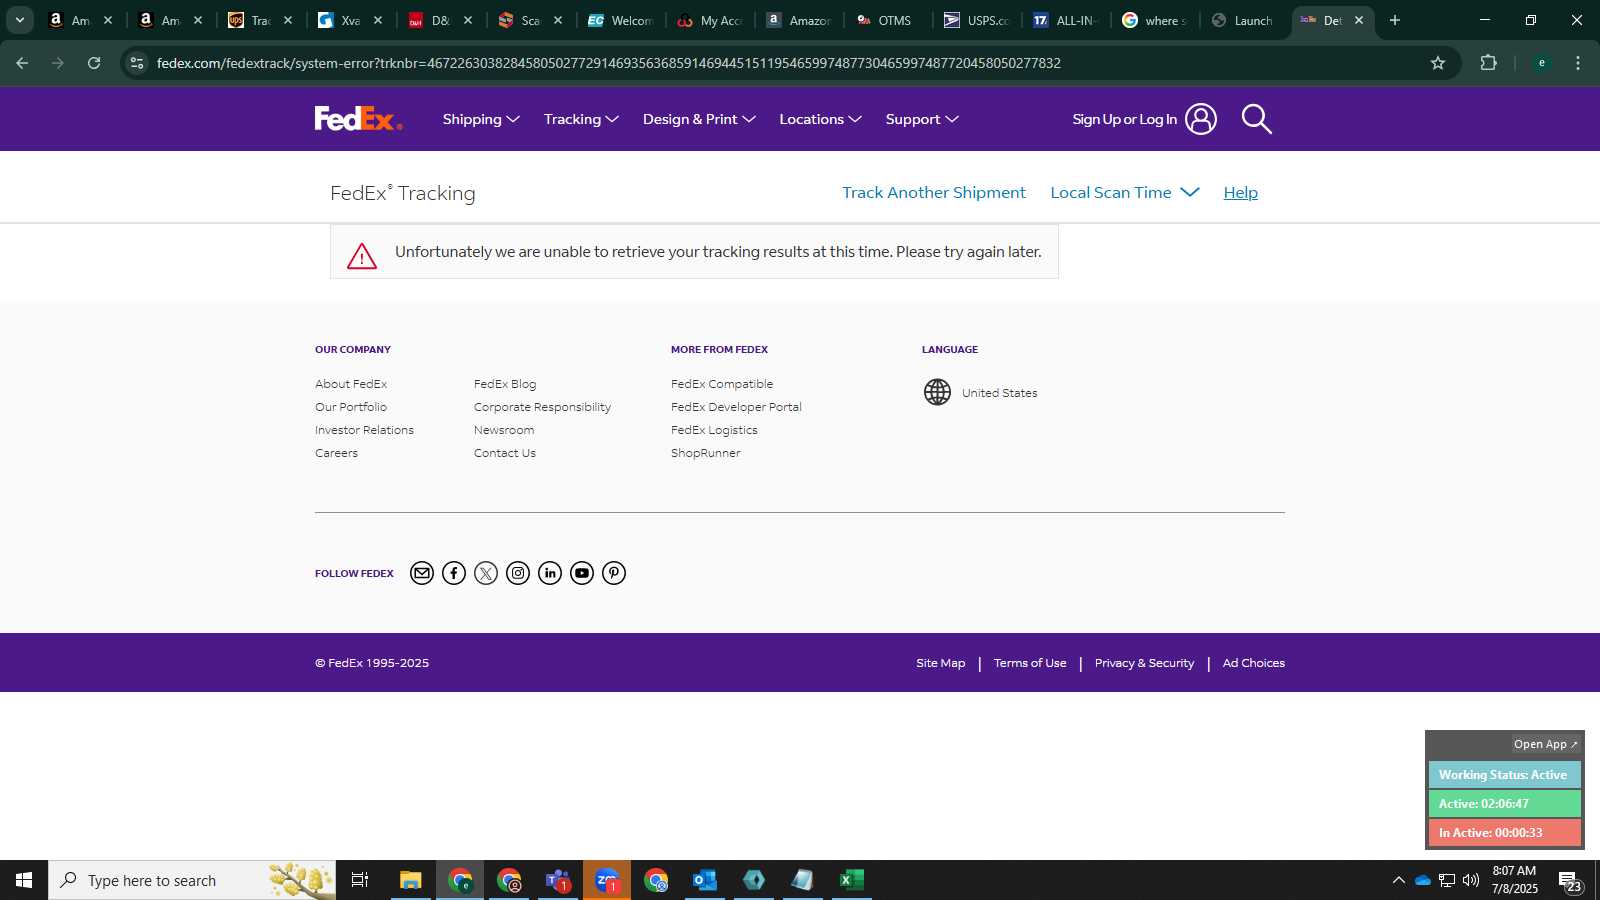
Task: Click the Windows Start button
Action: coord(24,880)
